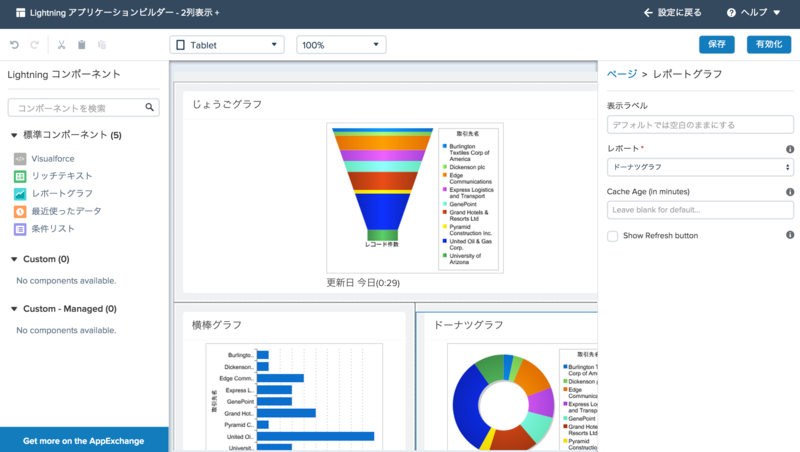Collapse the Custom (0) section
This screenshot has height=452, width=800.
coord(14,259)
